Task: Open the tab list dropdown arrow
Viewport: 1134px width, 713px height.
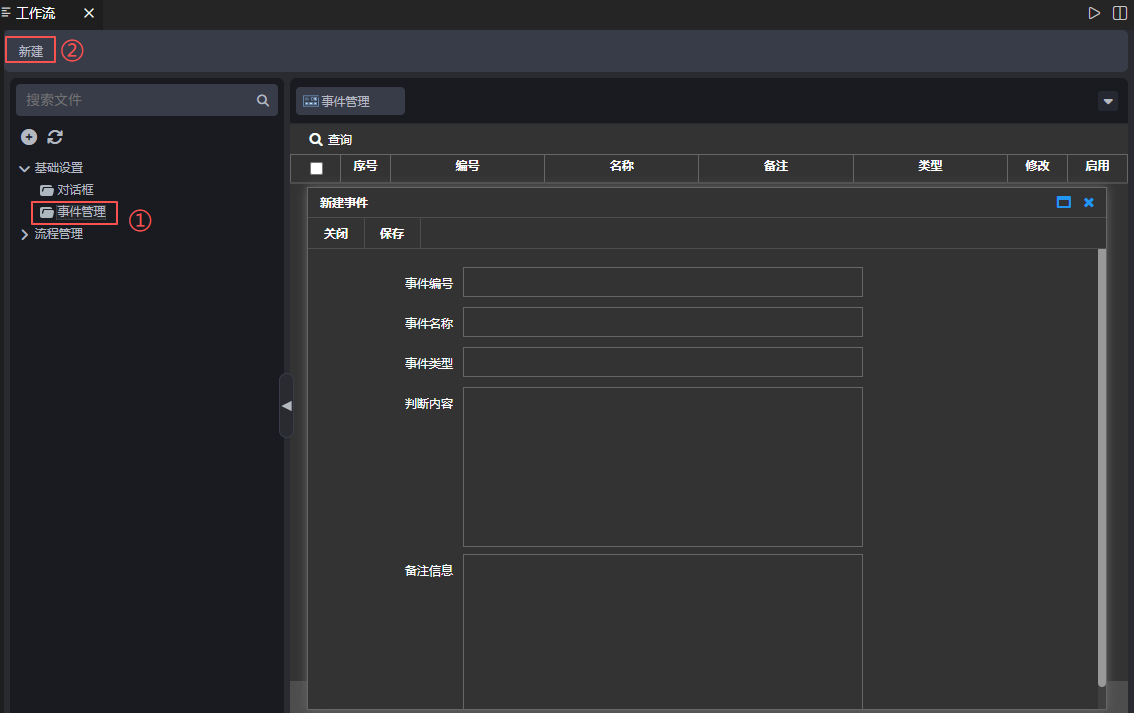Action: [x=1108, y=101]
